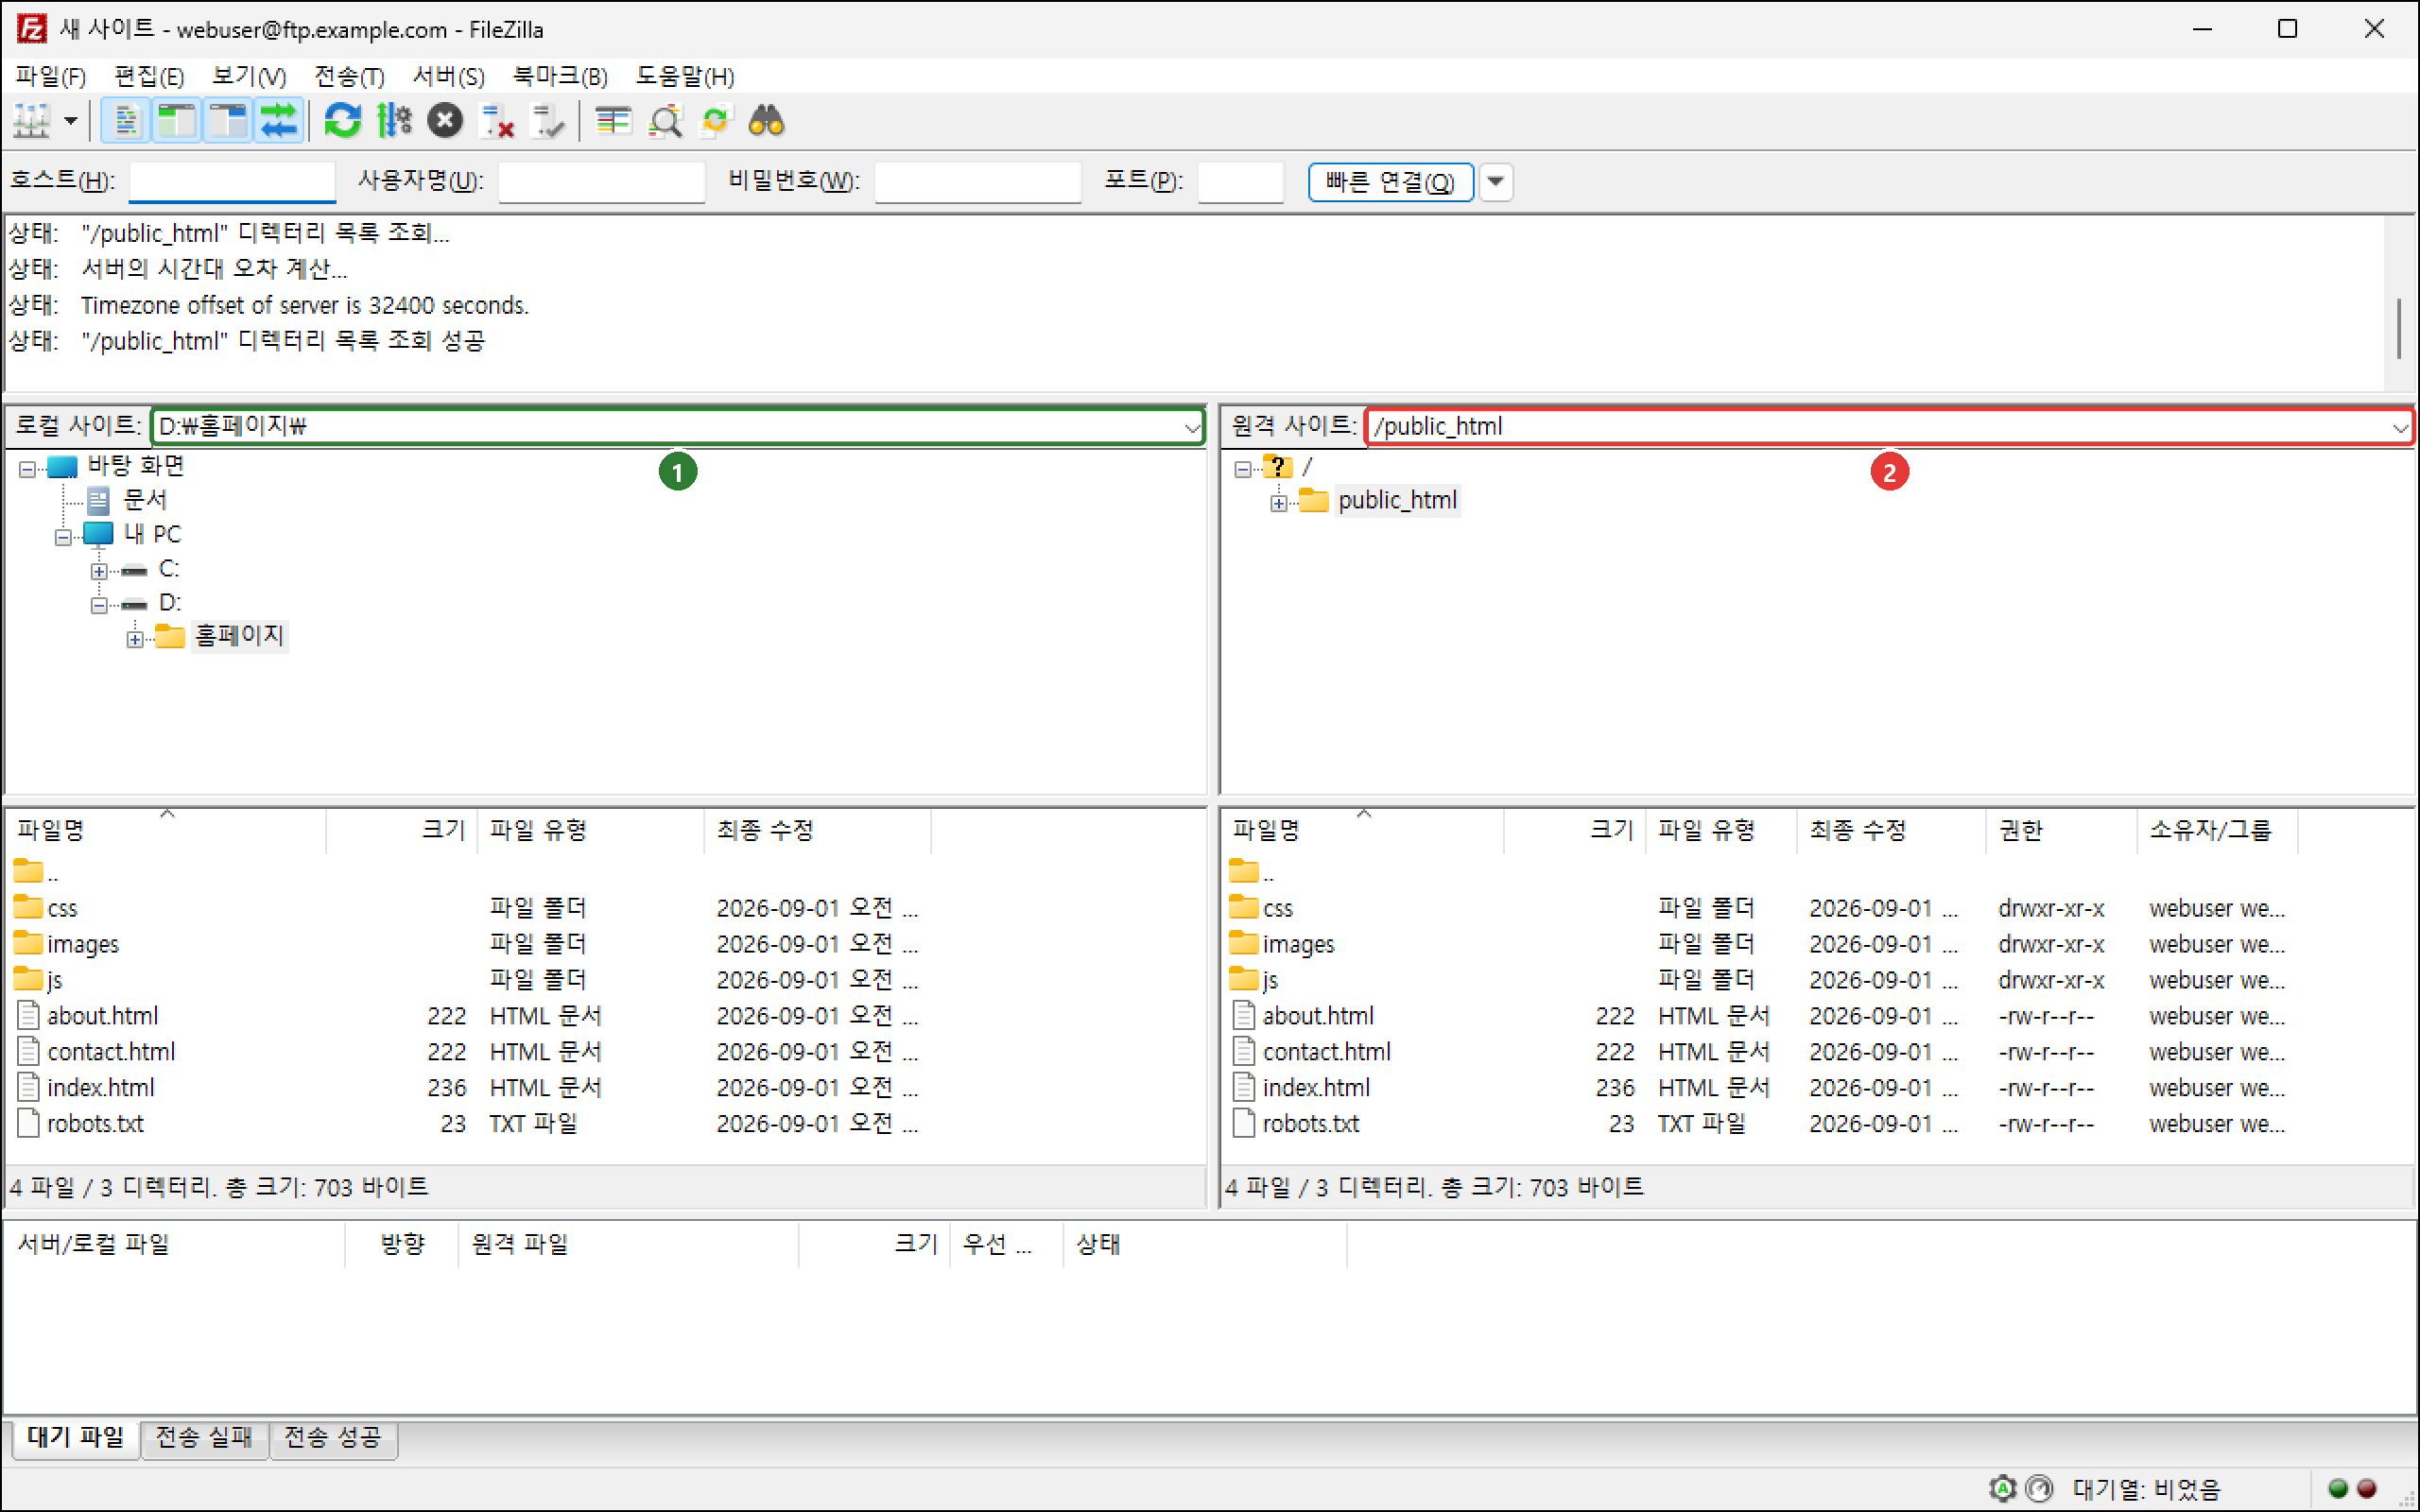
Task: Expand the remote public_html node
Action: 1279,503
